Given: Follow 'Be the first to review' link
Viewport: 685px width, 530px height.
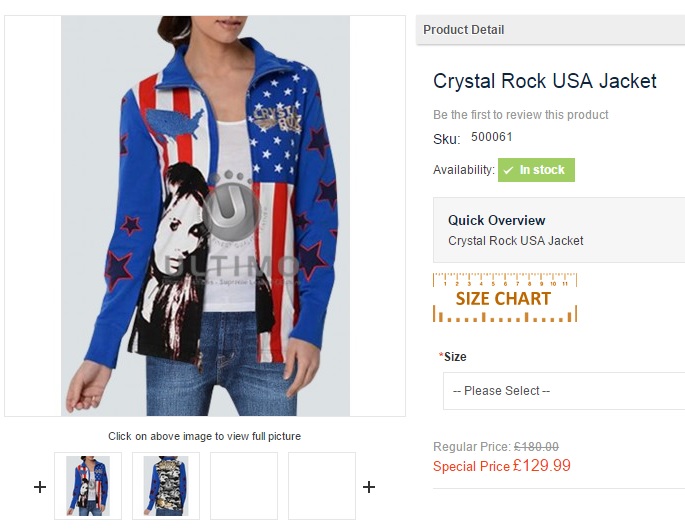Looking at the screenshot, I should 521,115.
